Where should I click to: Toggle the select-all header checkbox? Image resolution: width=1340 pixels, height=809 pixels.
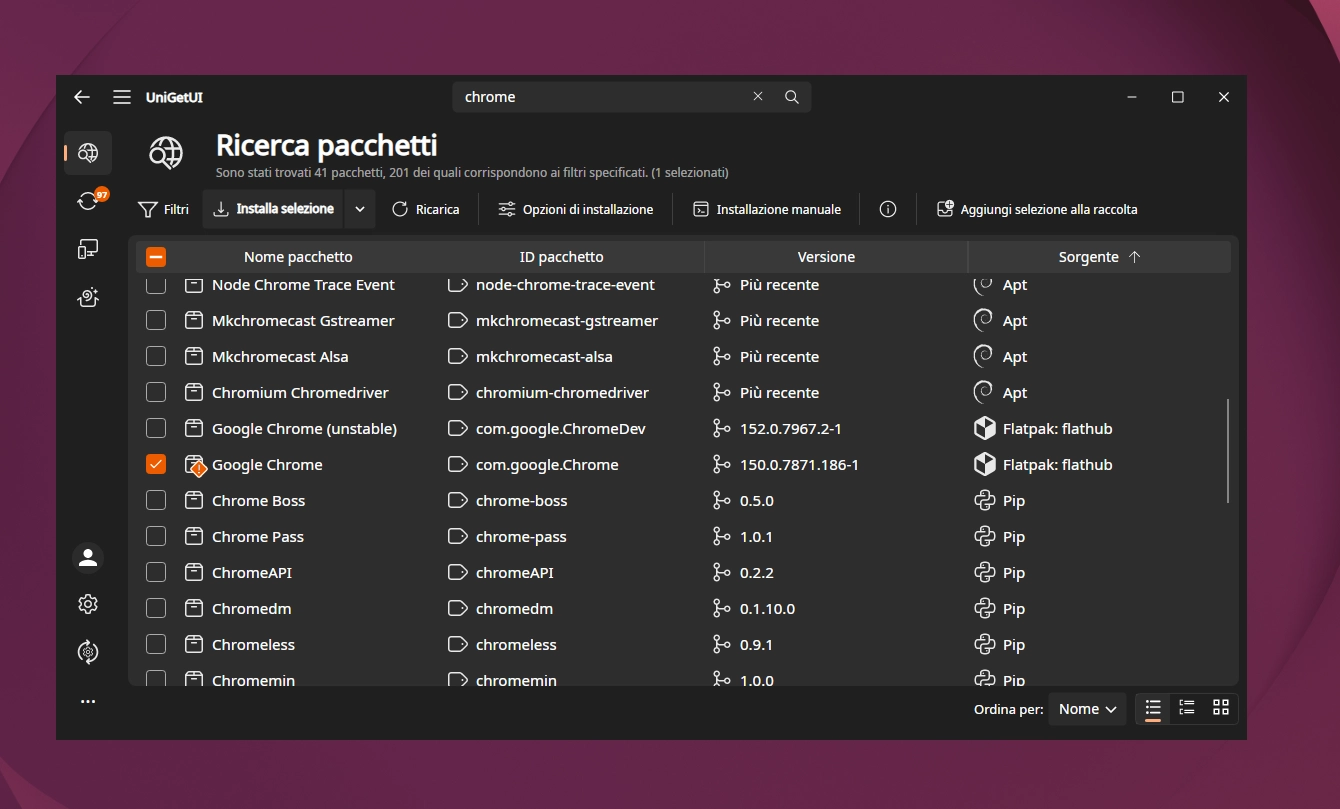156,257
